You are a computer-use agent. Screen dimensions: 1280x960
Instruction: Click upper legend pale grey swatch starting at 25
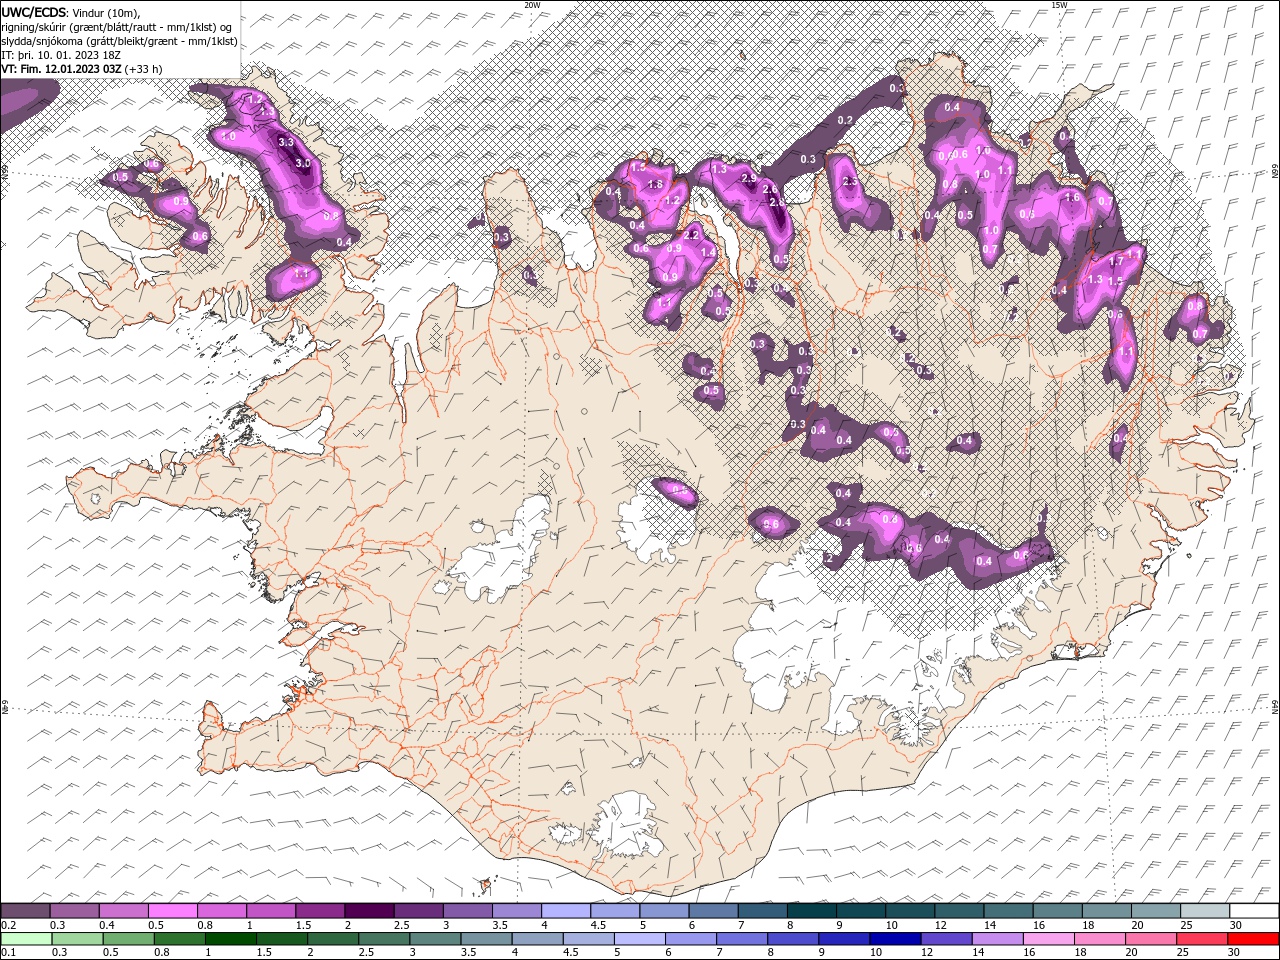(x=1205, y=911)
